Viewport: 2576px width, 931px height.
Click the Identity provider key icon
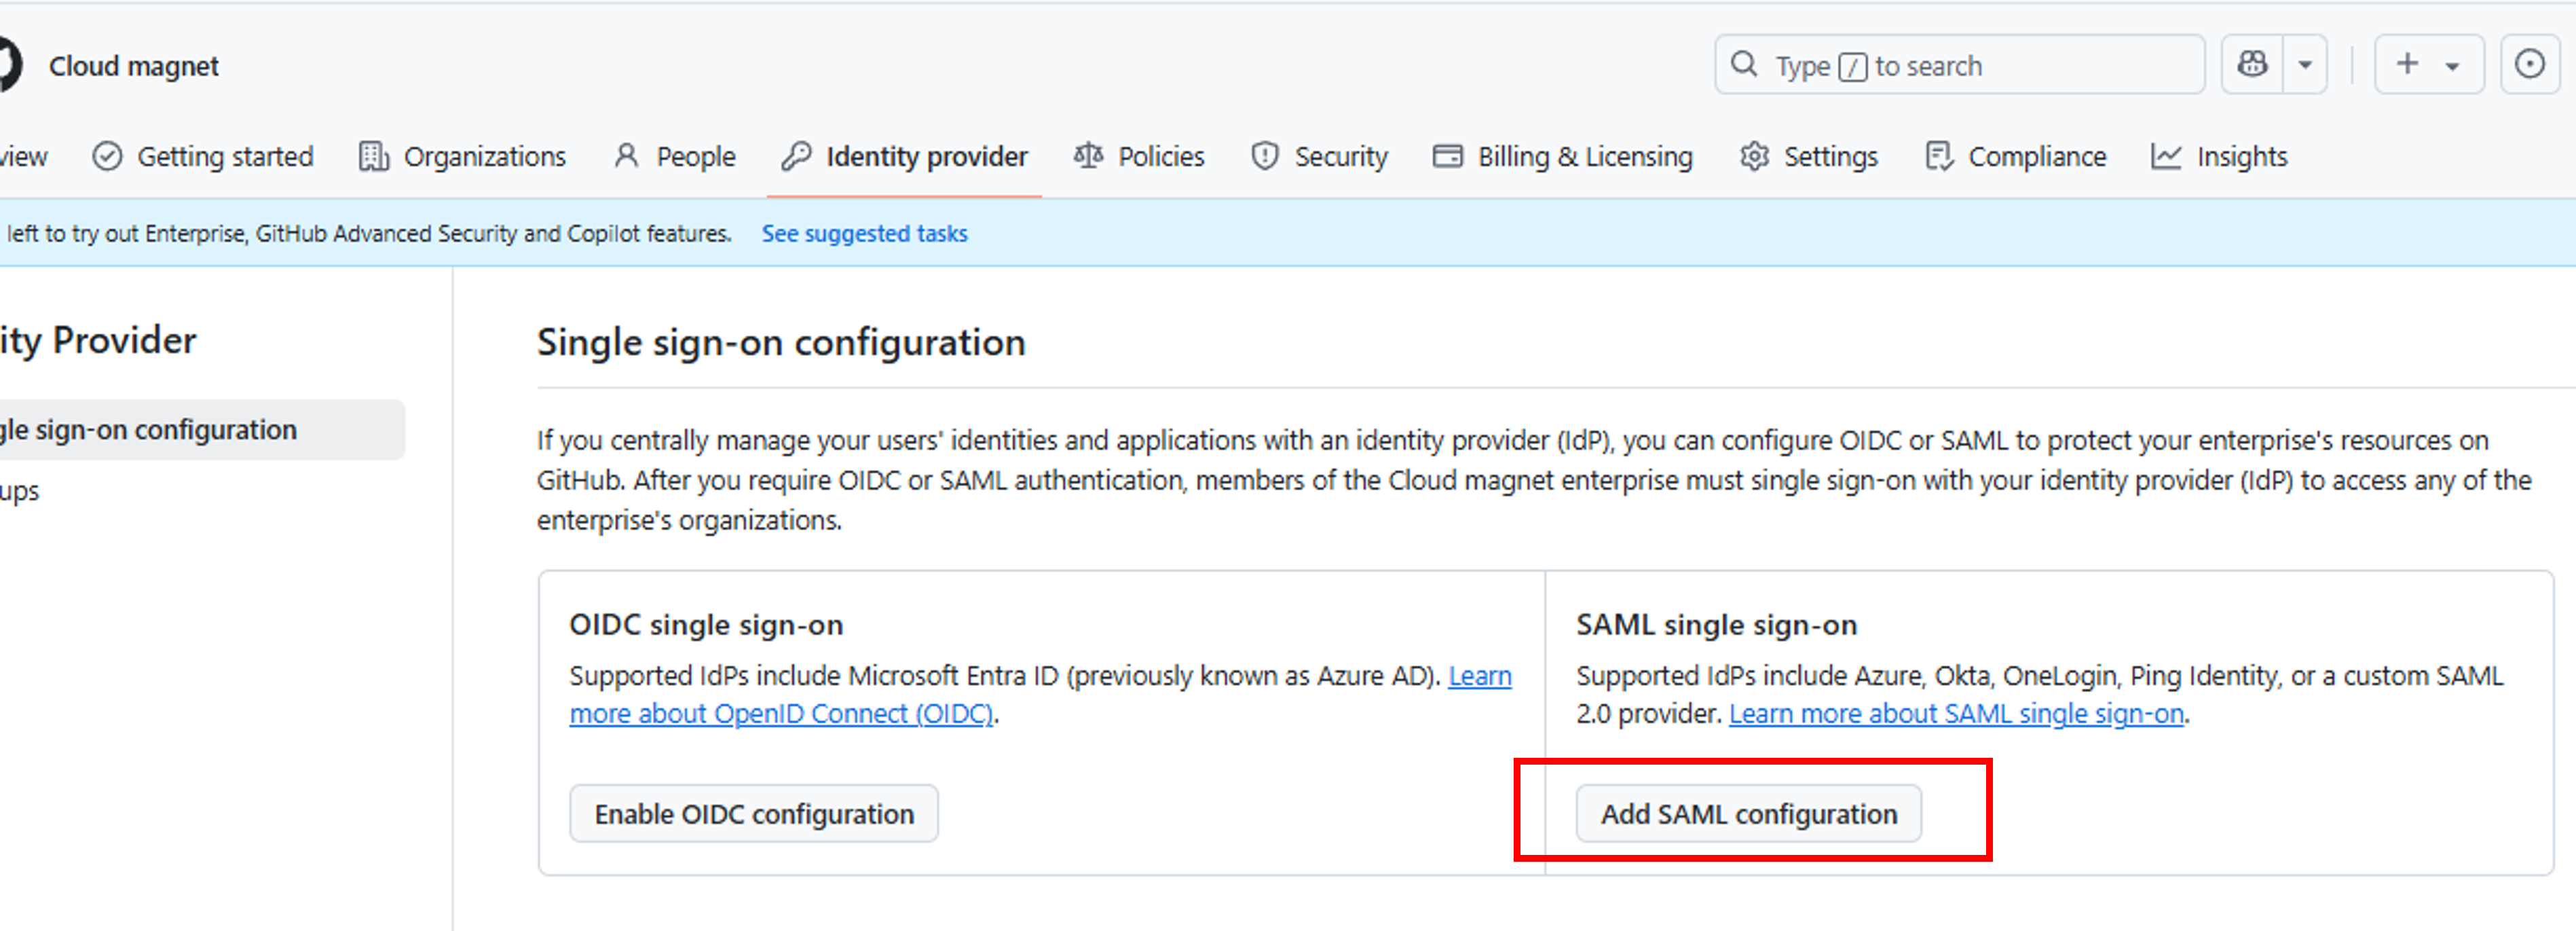pos(797,157)
